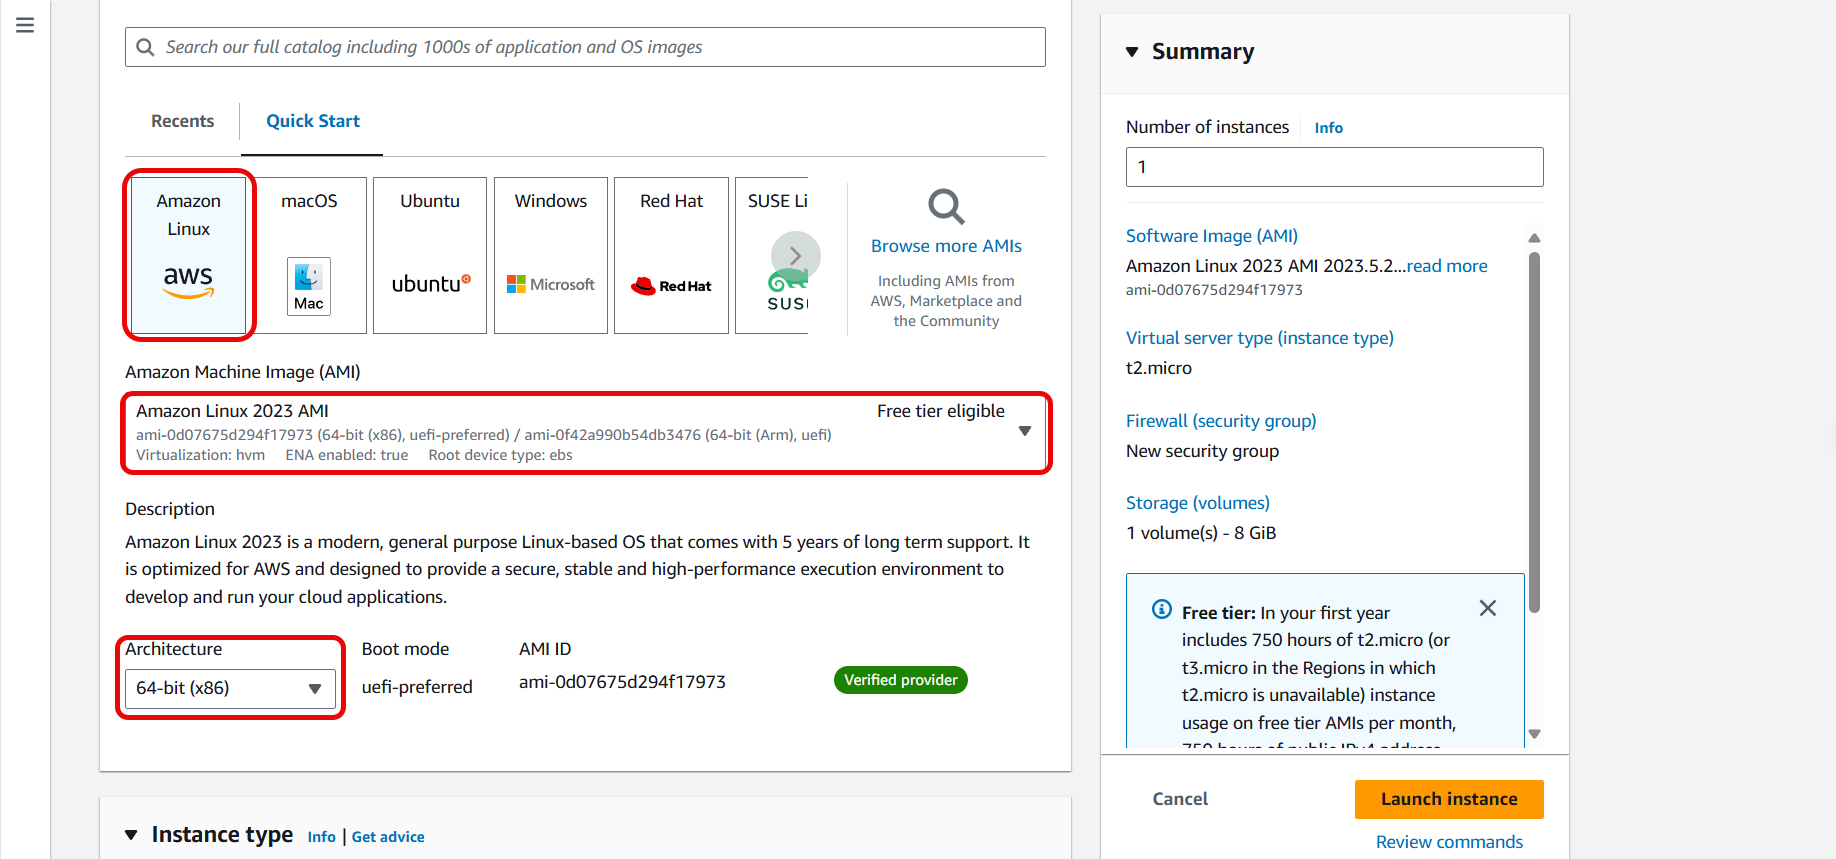Choose the macOS Mac image tile
1836x859 pixels.
(x=309, y=255)
